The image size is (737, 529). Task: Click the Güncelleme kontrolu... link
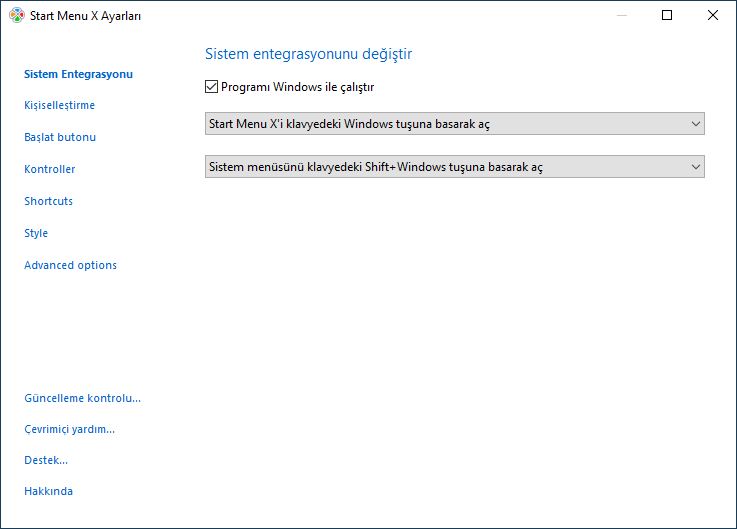click(x=82, y=398)
